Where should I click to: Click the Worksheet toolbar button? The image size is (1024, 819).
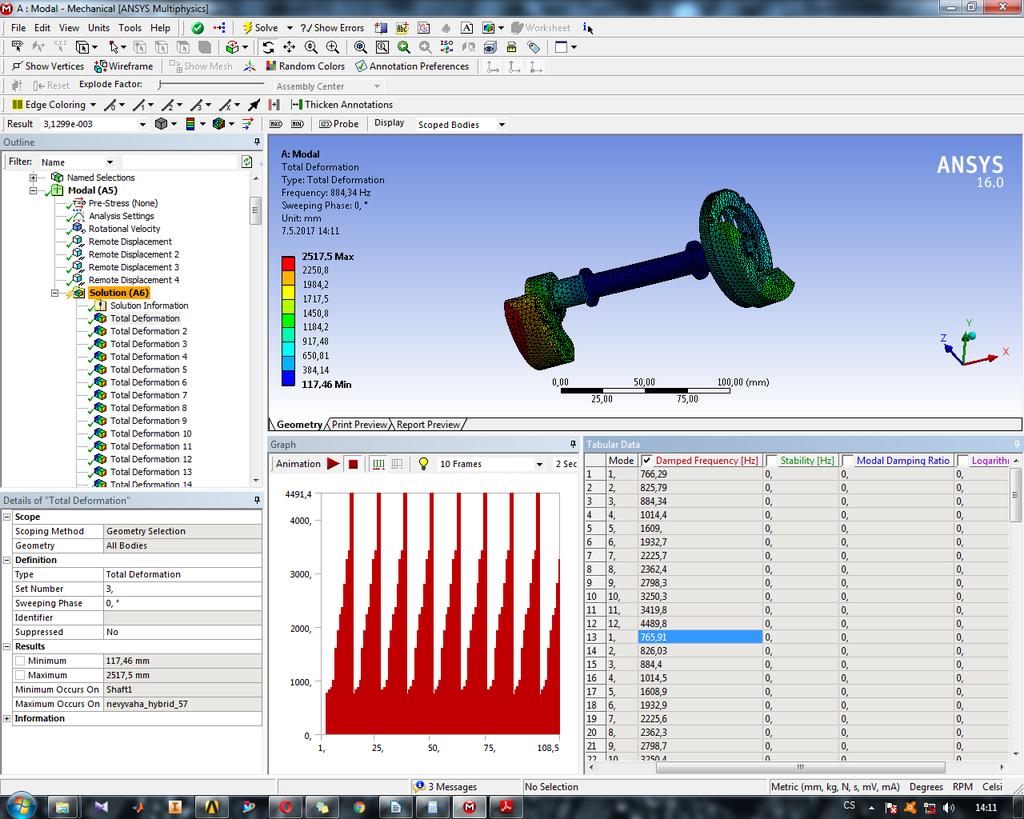(x=541, y=27)
